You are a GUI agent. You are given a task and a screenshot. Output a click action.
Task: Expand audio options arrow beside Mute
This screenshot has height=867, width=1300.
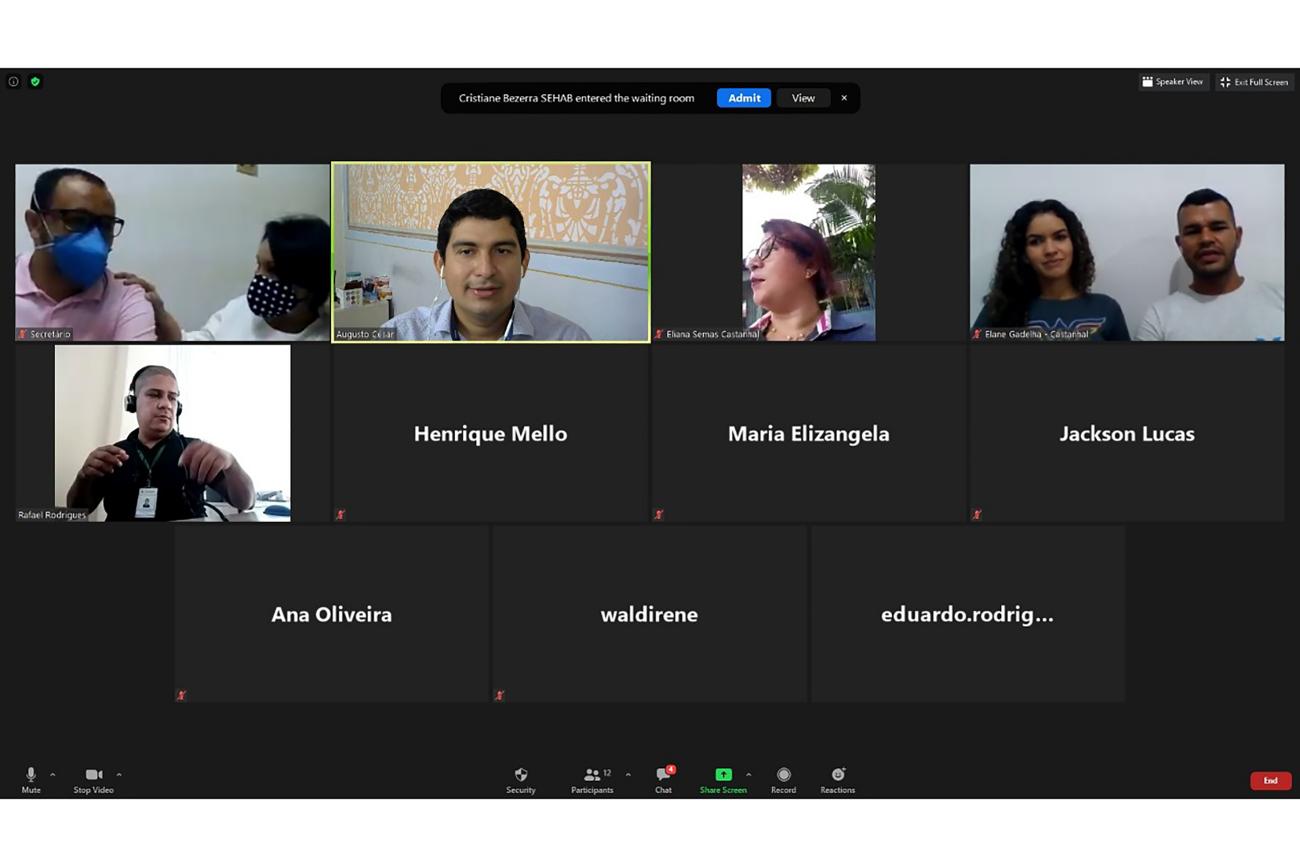point(53,775)
